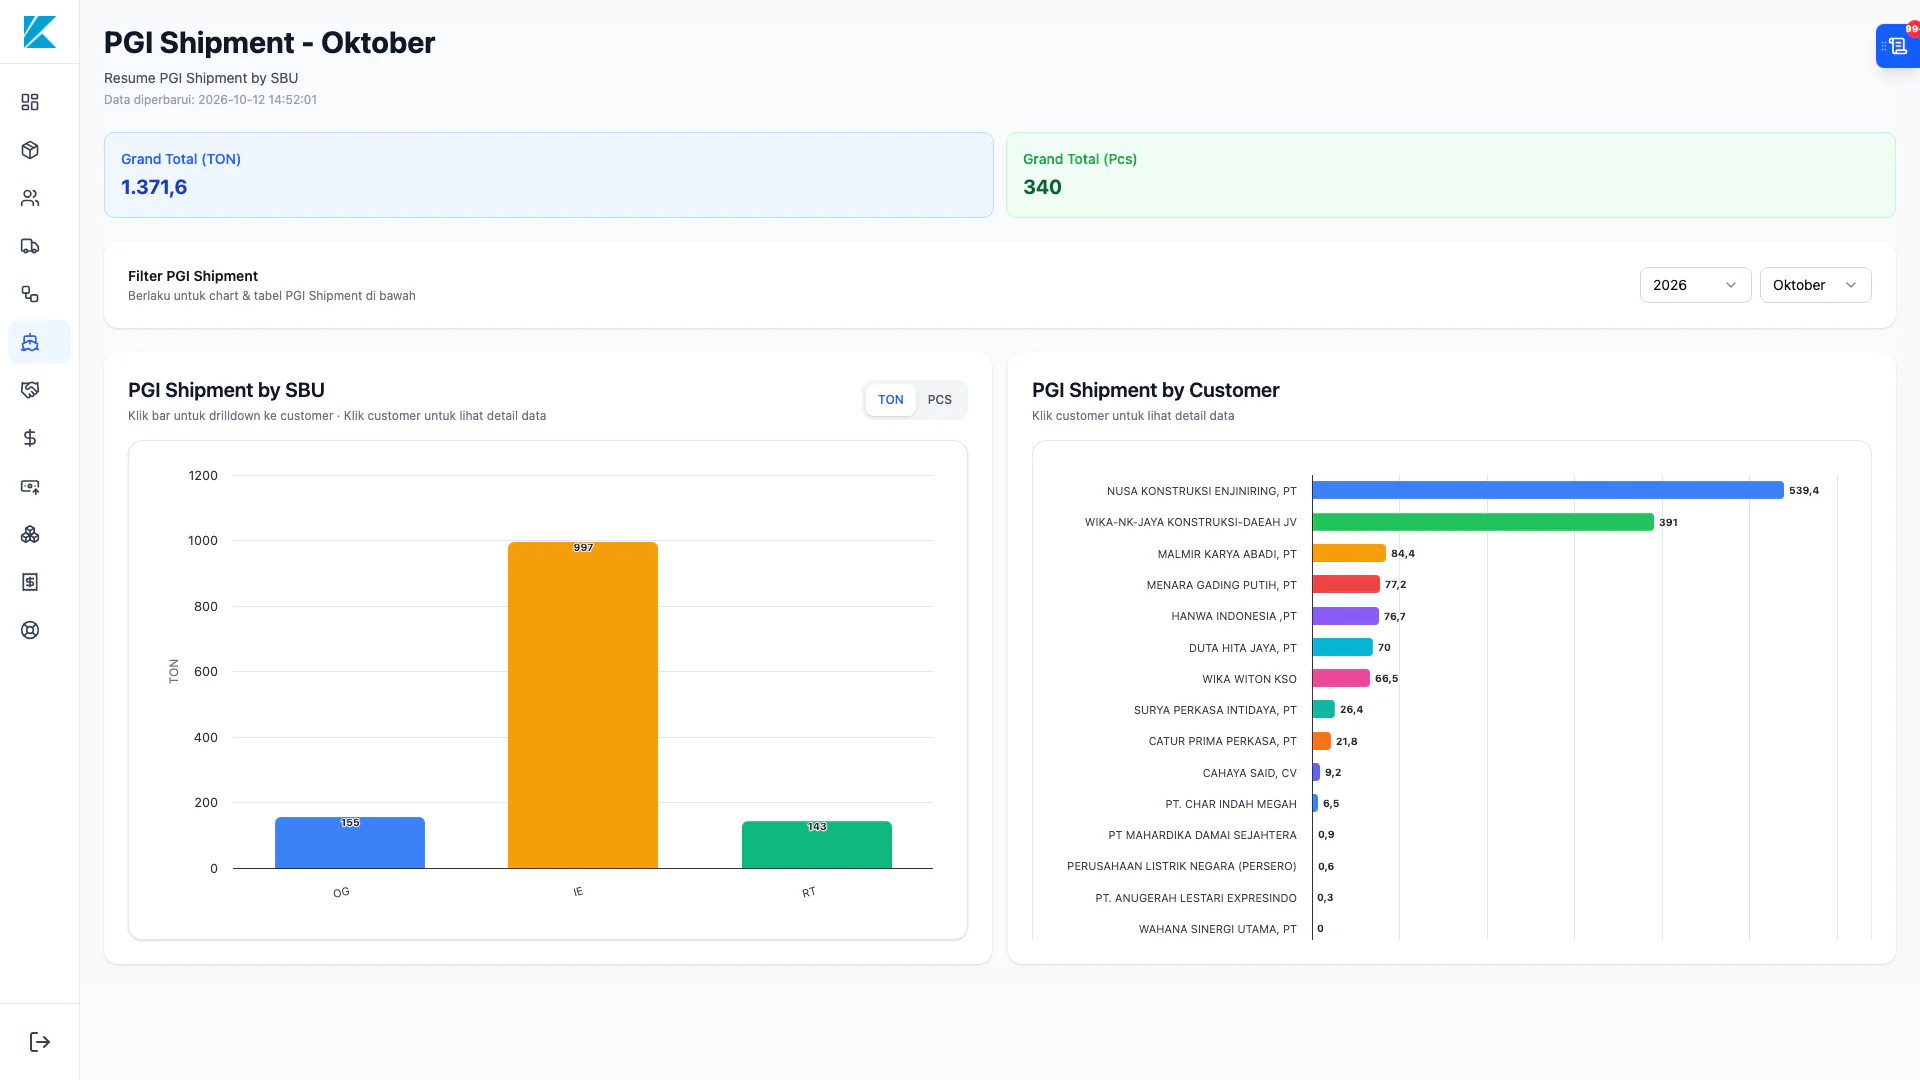Open the package box icon in sidebar
This screenshot has width=1920, height=1080.
(30, 150)
